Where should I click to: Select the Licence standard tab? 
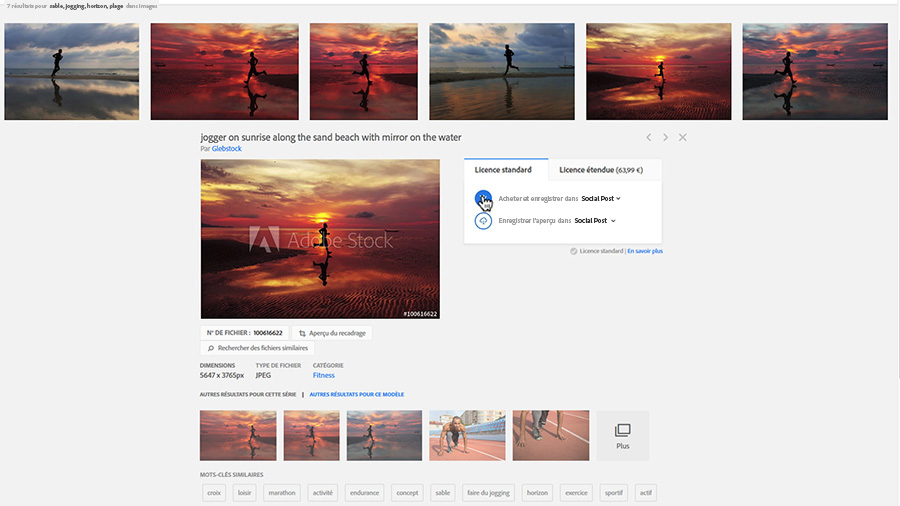pos(506,170)
